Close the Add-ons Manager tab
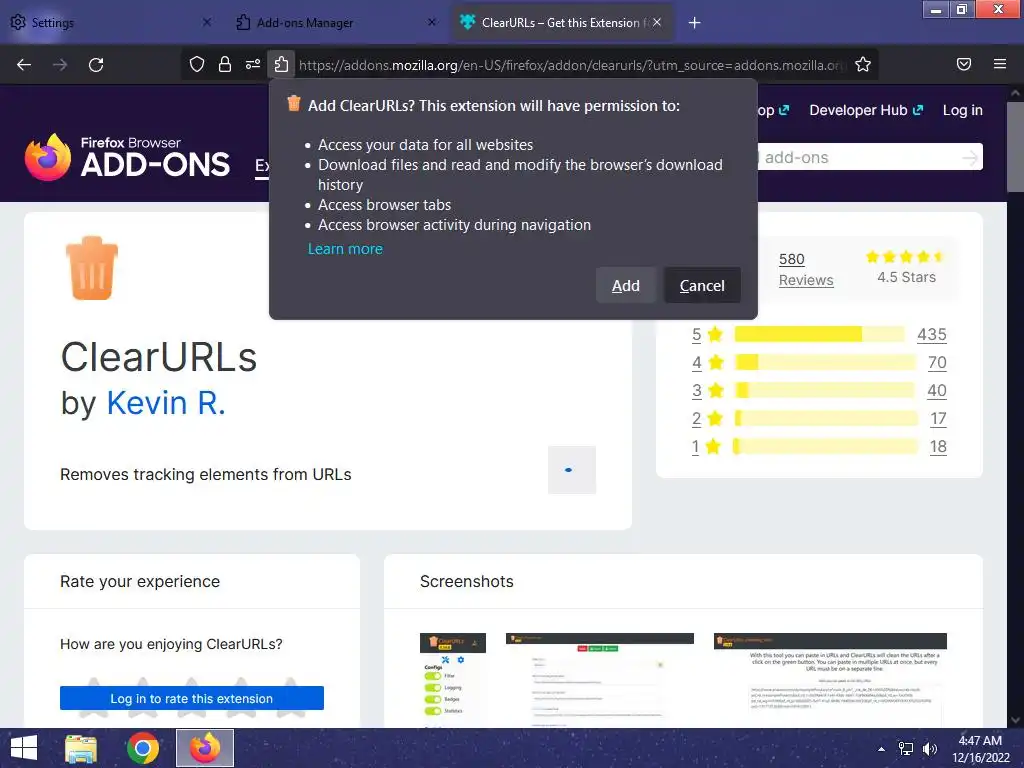The width and height of the screenshot is (1024, 768). click(432, 22)
